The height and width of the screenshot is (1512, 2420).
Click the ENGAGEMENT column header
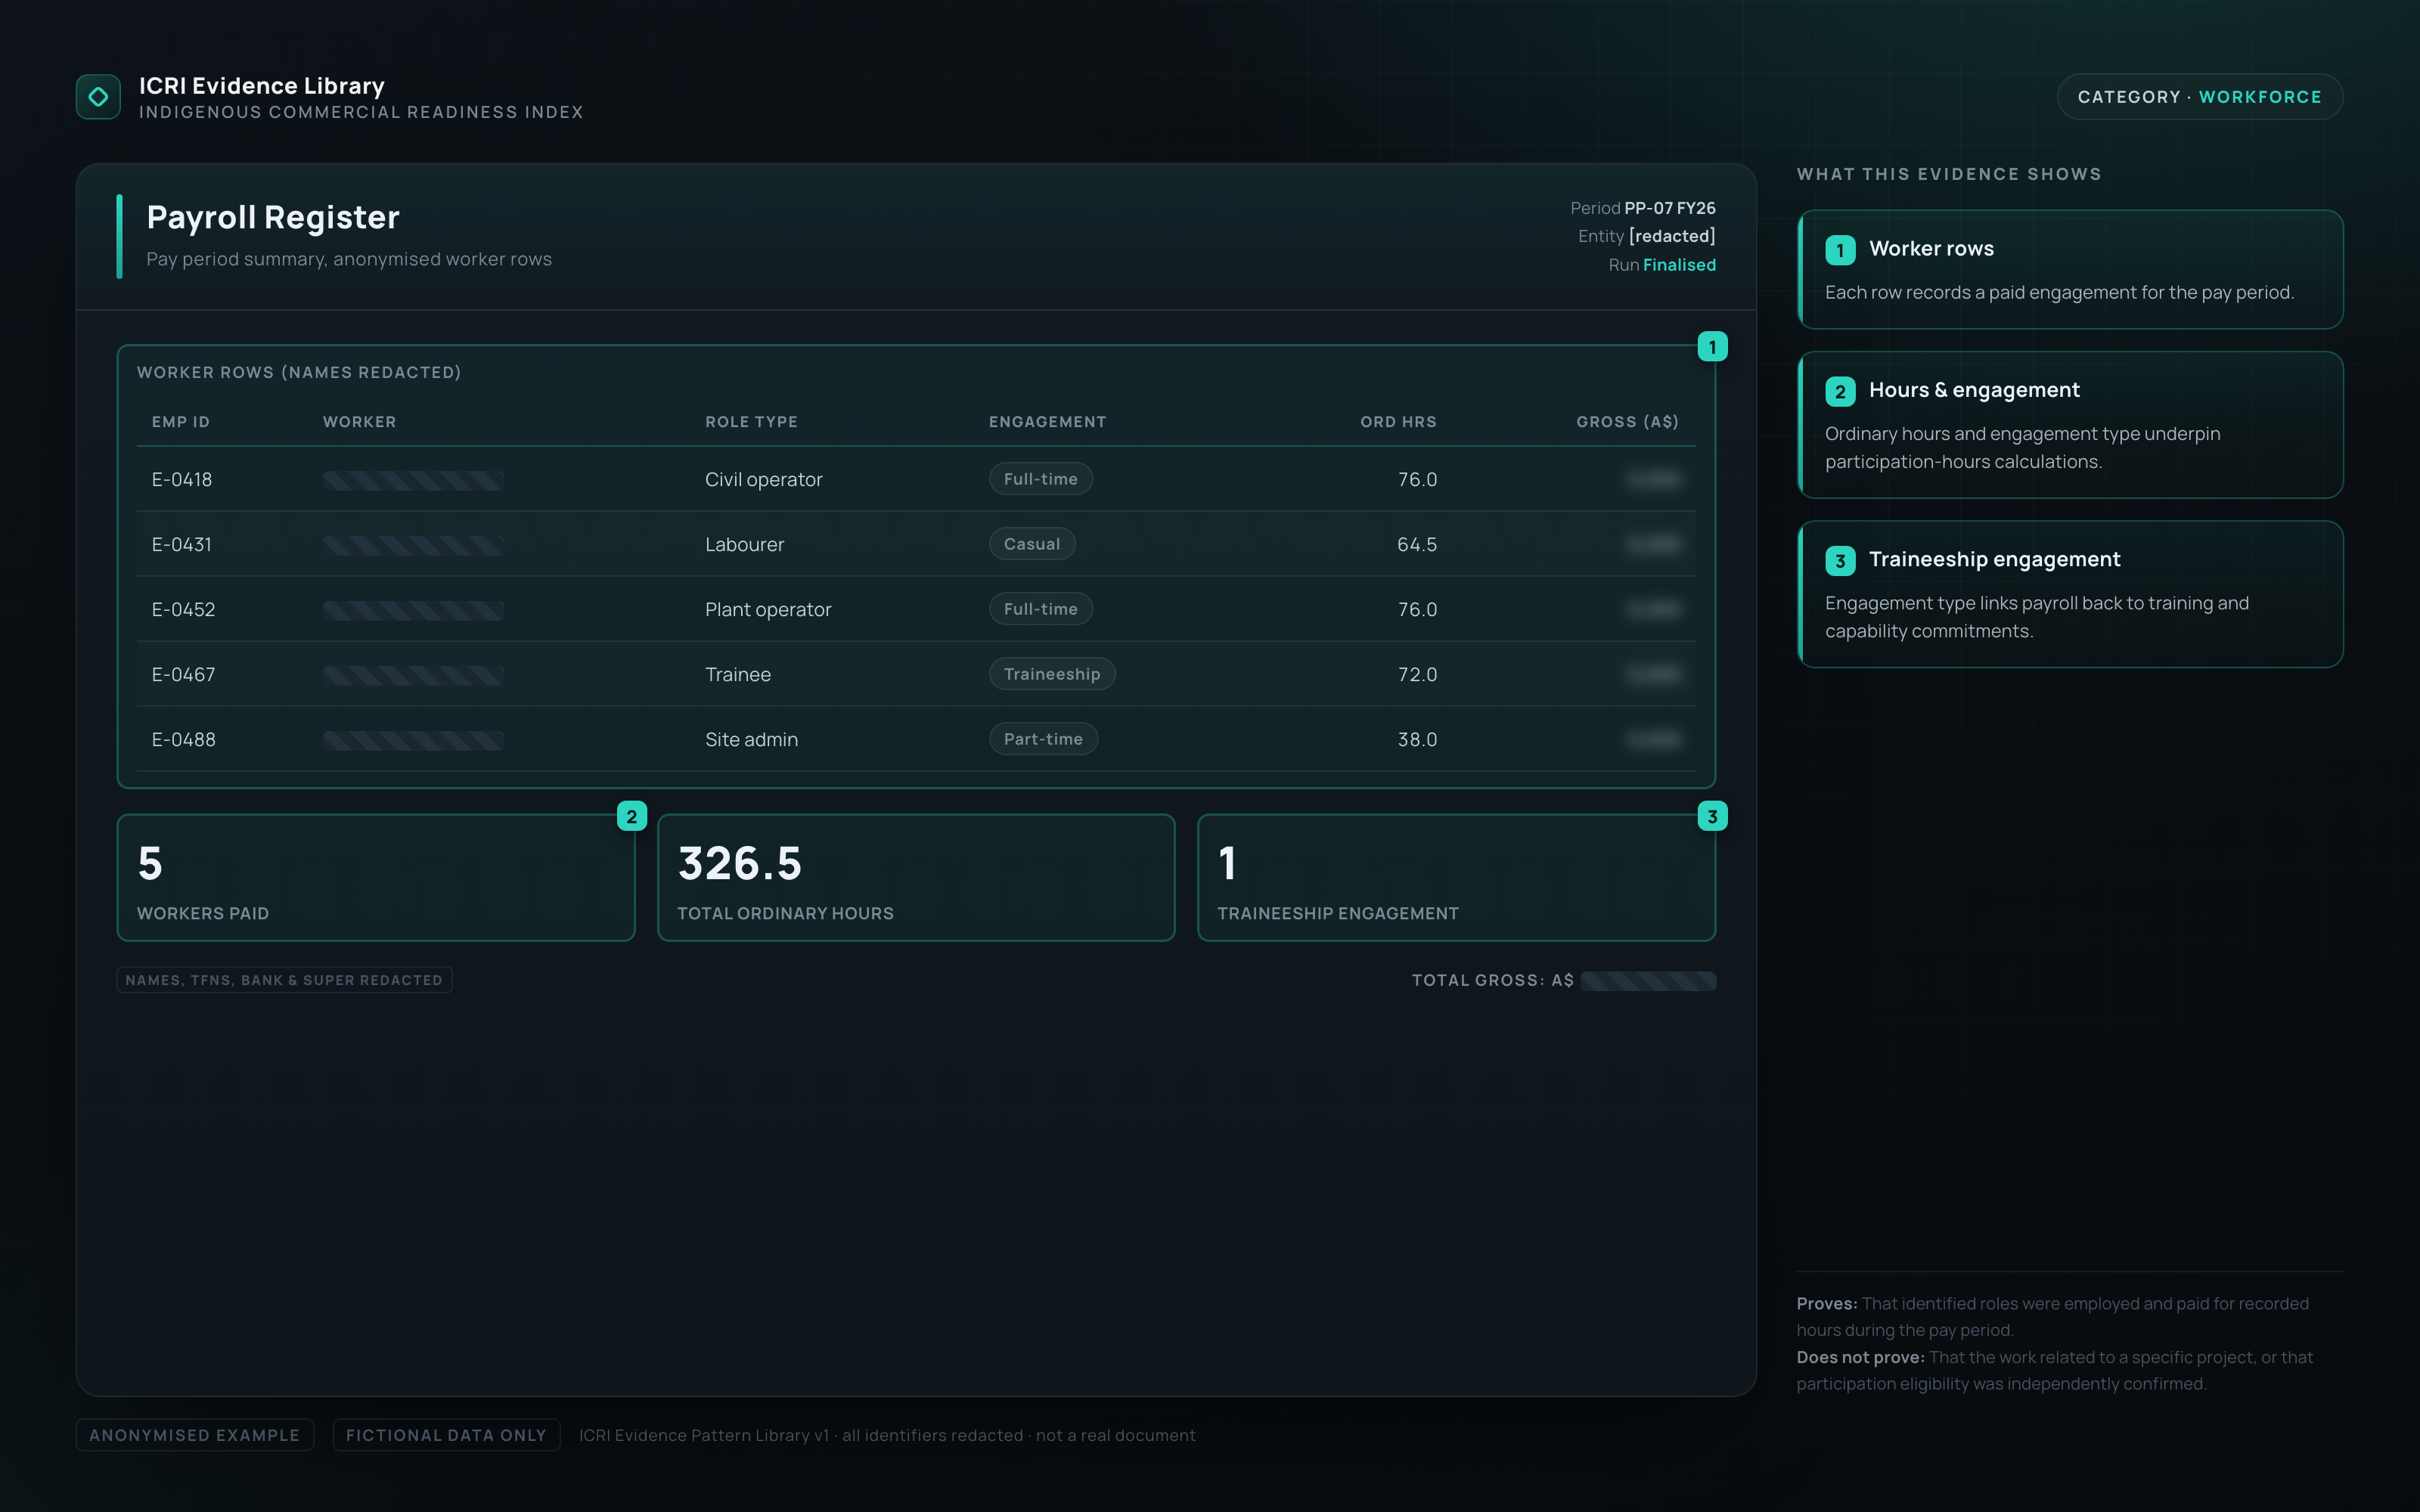[1047, 422]
